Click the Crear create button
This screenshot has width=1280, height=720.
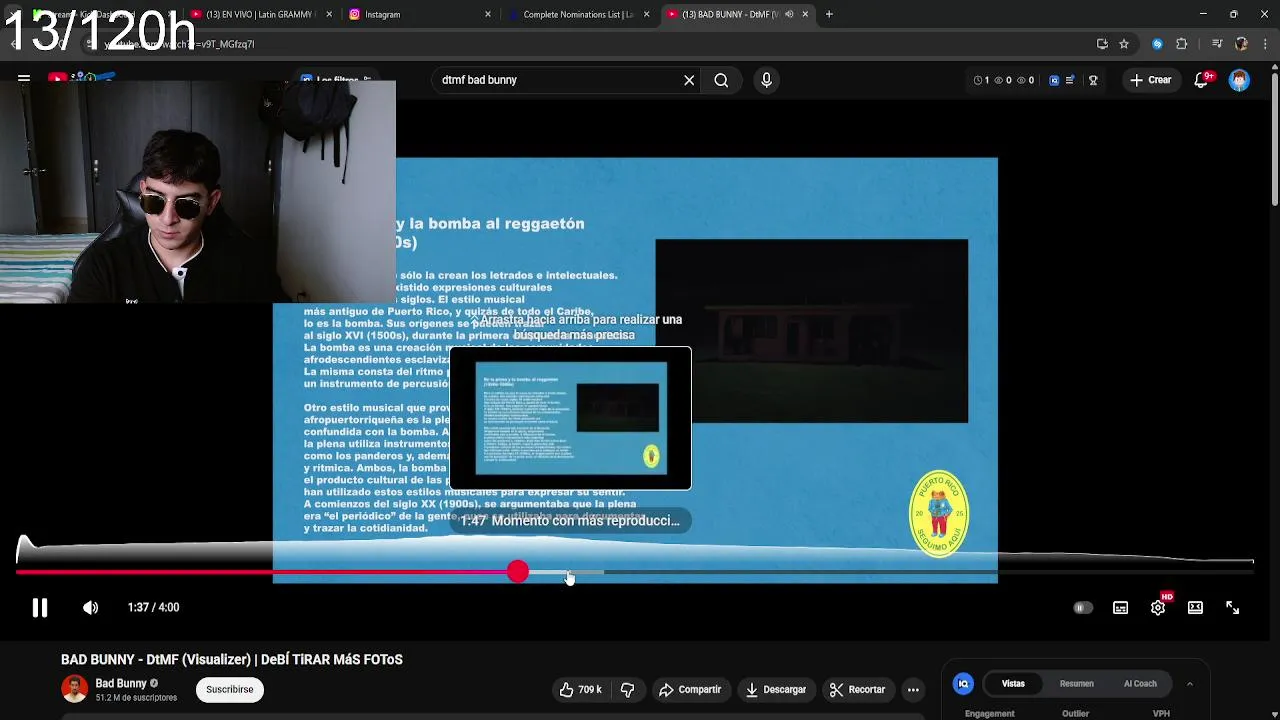pos(1150,80)
